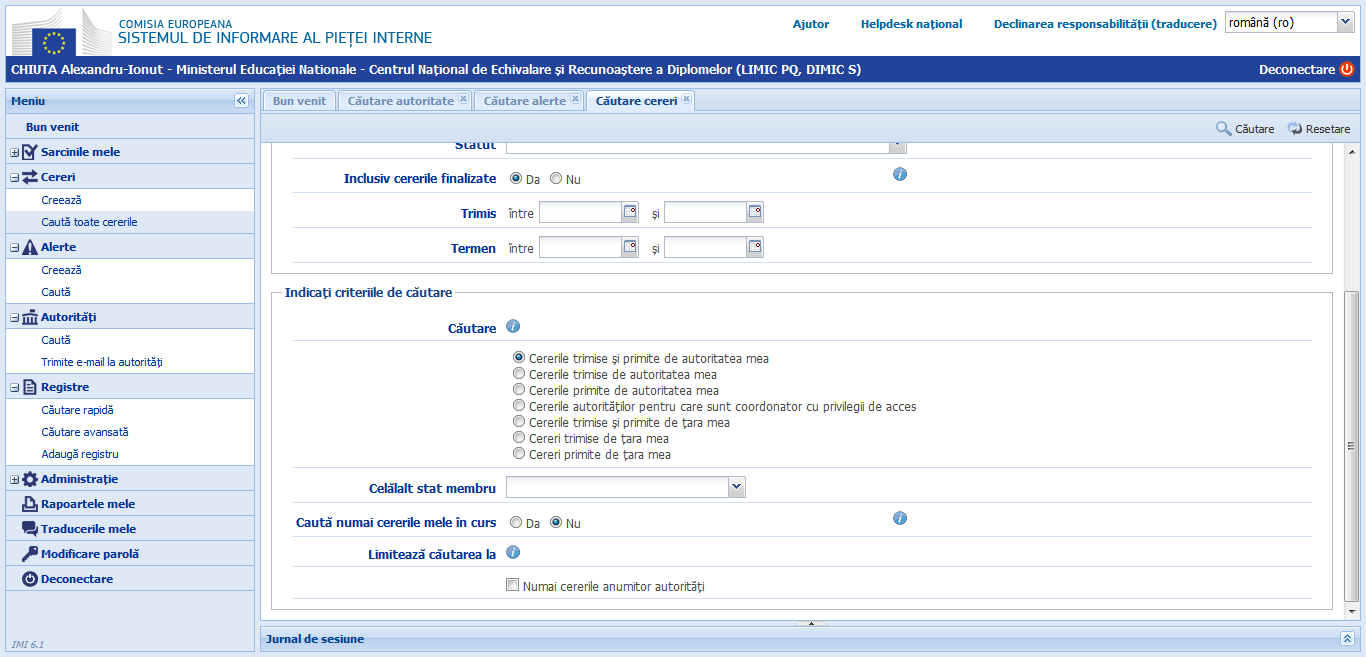Click the Ajutor help link

811,24
